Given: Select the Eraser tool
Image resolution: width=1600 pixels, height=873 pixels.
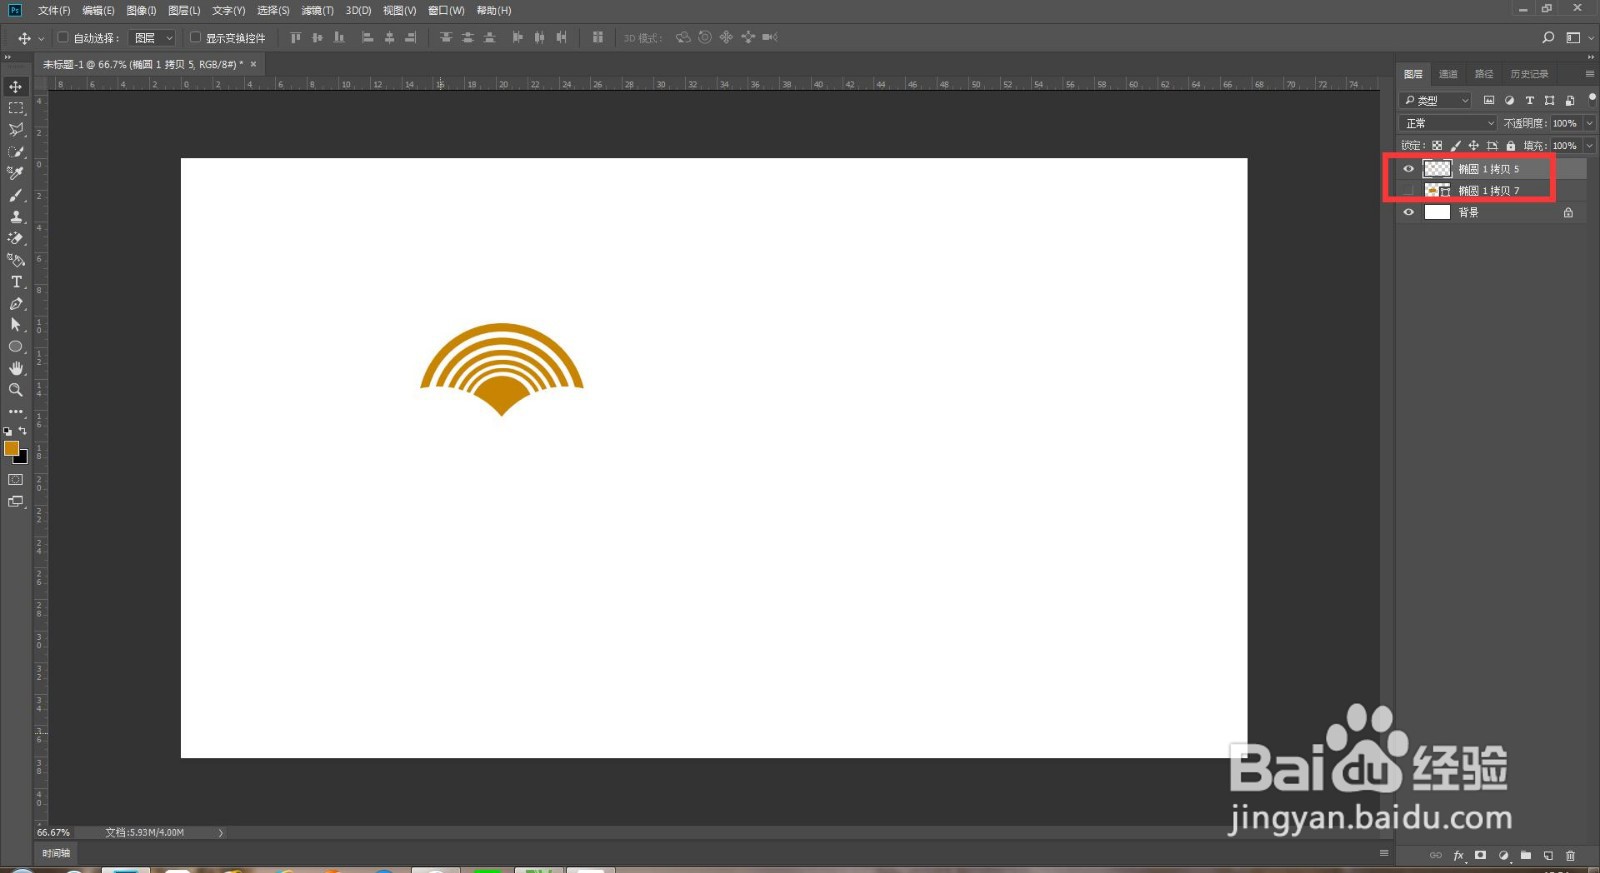Looking at the screenshot, I should 16,238.
